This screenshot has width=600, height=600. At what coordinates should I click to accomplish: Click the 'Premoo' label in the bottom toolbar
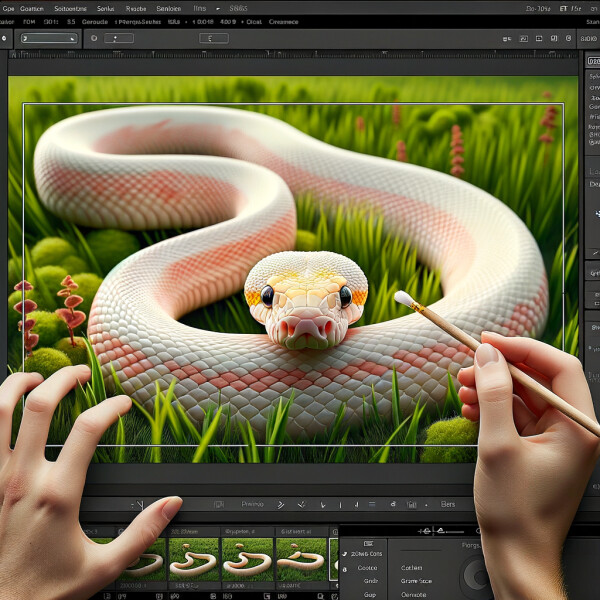[252, 504]
